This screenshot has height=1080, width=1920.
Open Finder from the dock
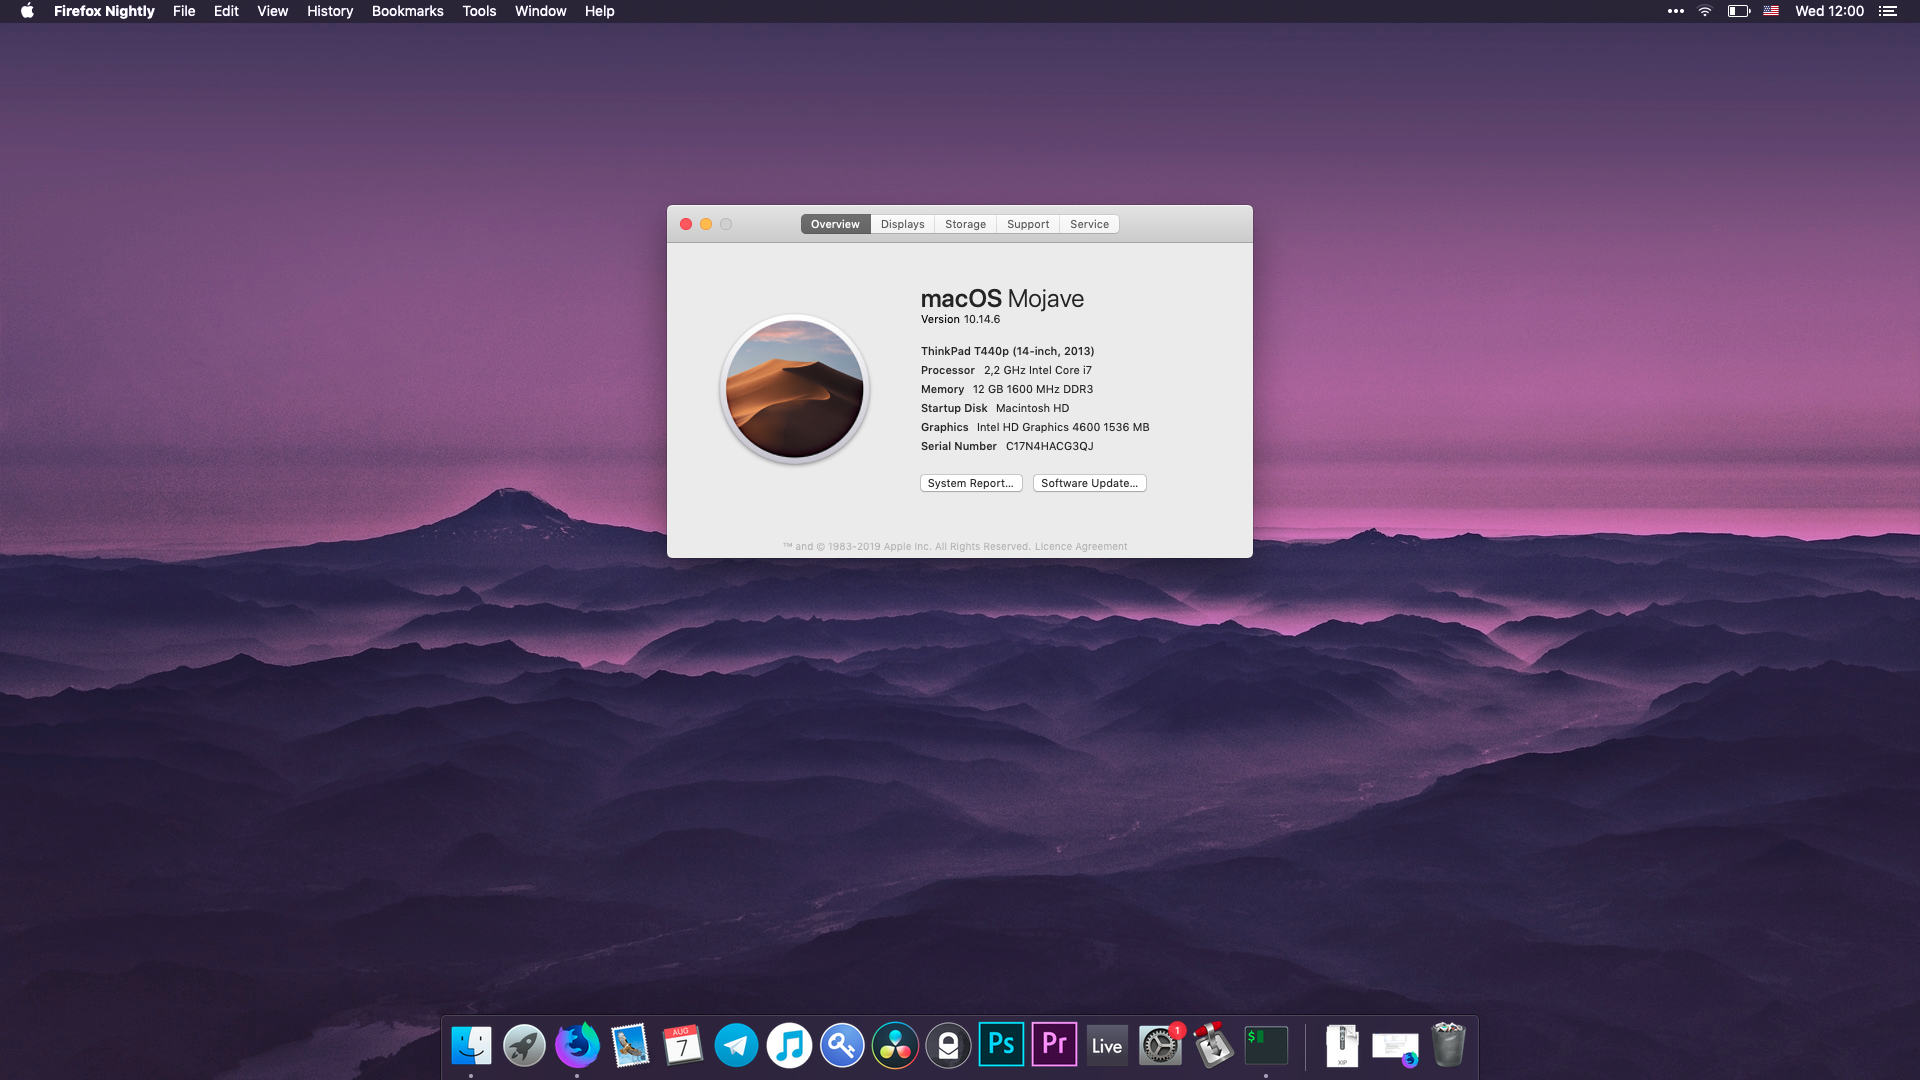pyautogui.click(x=471, y=1046)
